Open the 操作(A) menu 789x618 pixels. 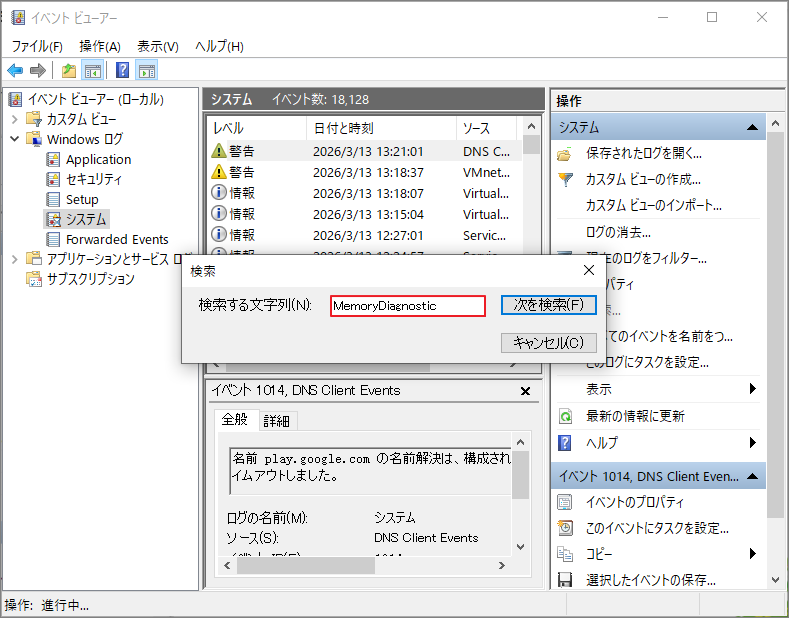tap(100, 46)
